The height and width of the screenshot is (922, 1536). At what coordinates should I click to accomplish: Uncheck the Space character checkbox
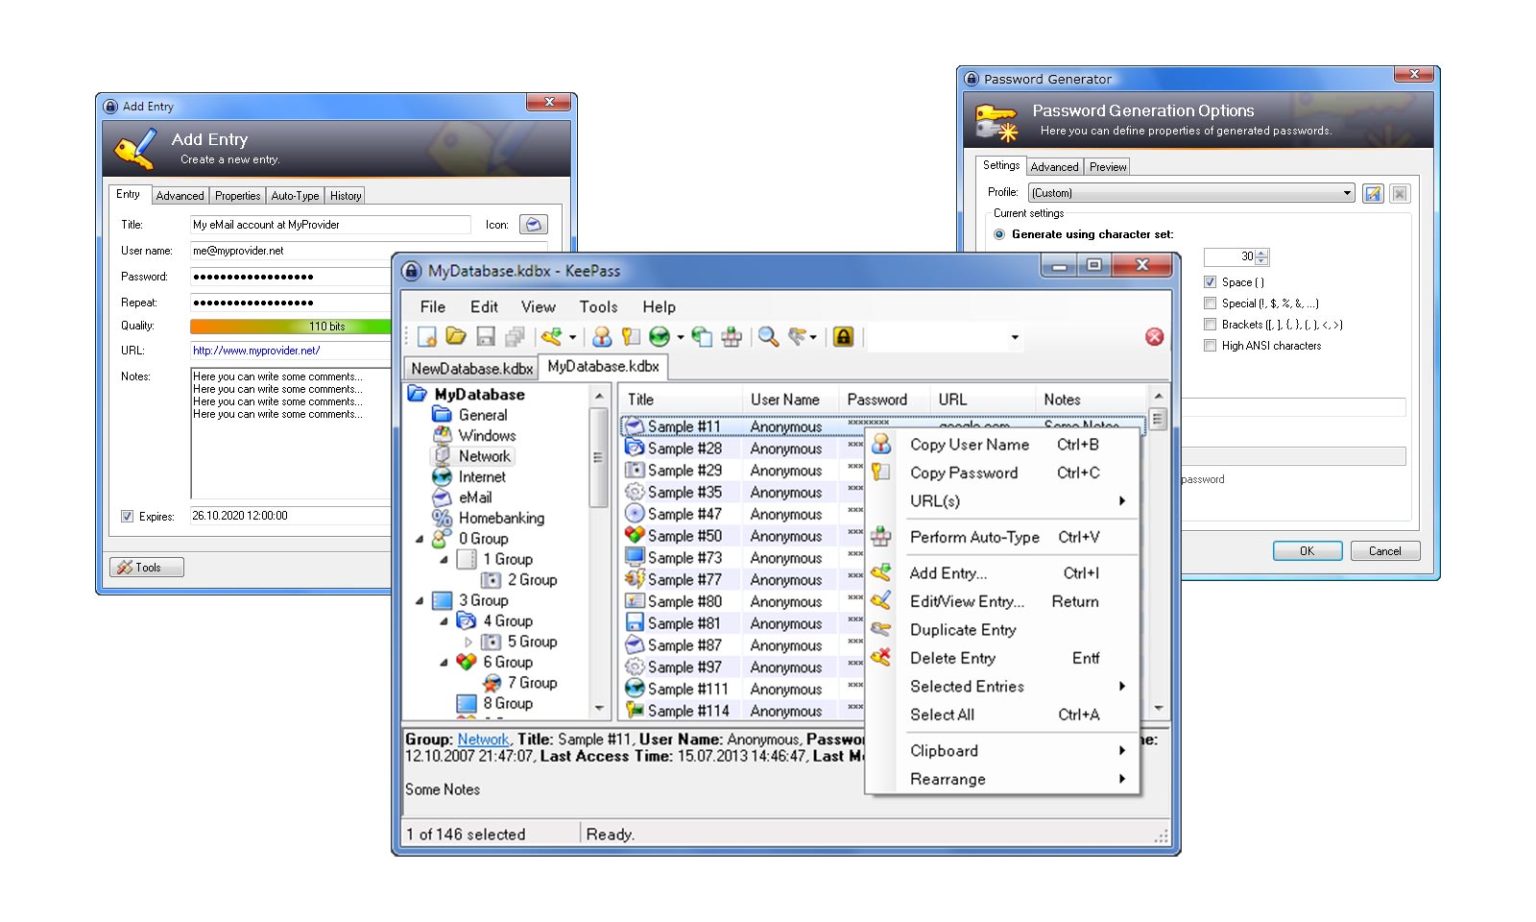(1210, 282)
